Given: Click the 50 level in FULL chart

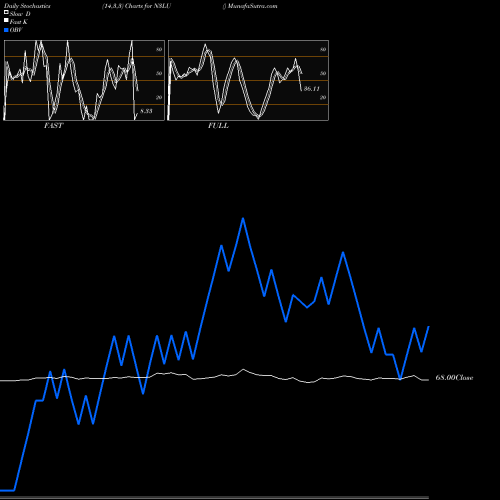Looking at the screenshot, I should (323, 73).
